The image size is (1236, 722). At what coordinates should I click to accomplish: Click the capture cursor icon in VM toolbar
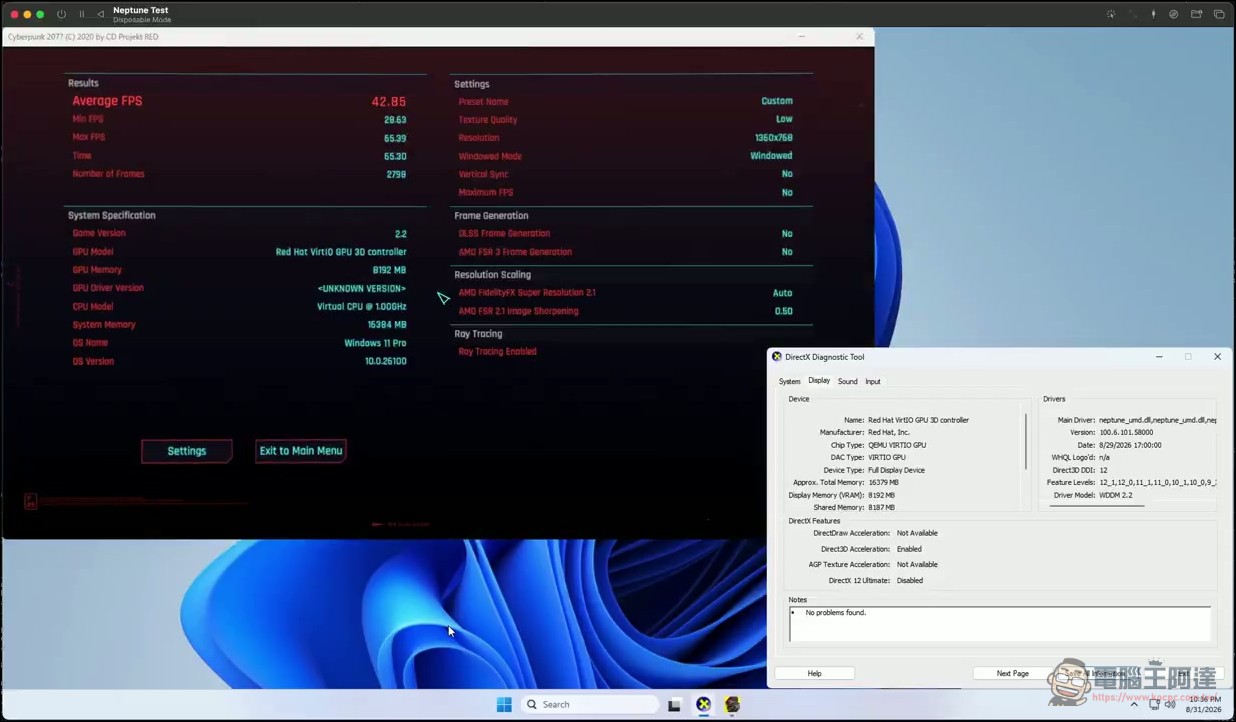coord(1111,14)
